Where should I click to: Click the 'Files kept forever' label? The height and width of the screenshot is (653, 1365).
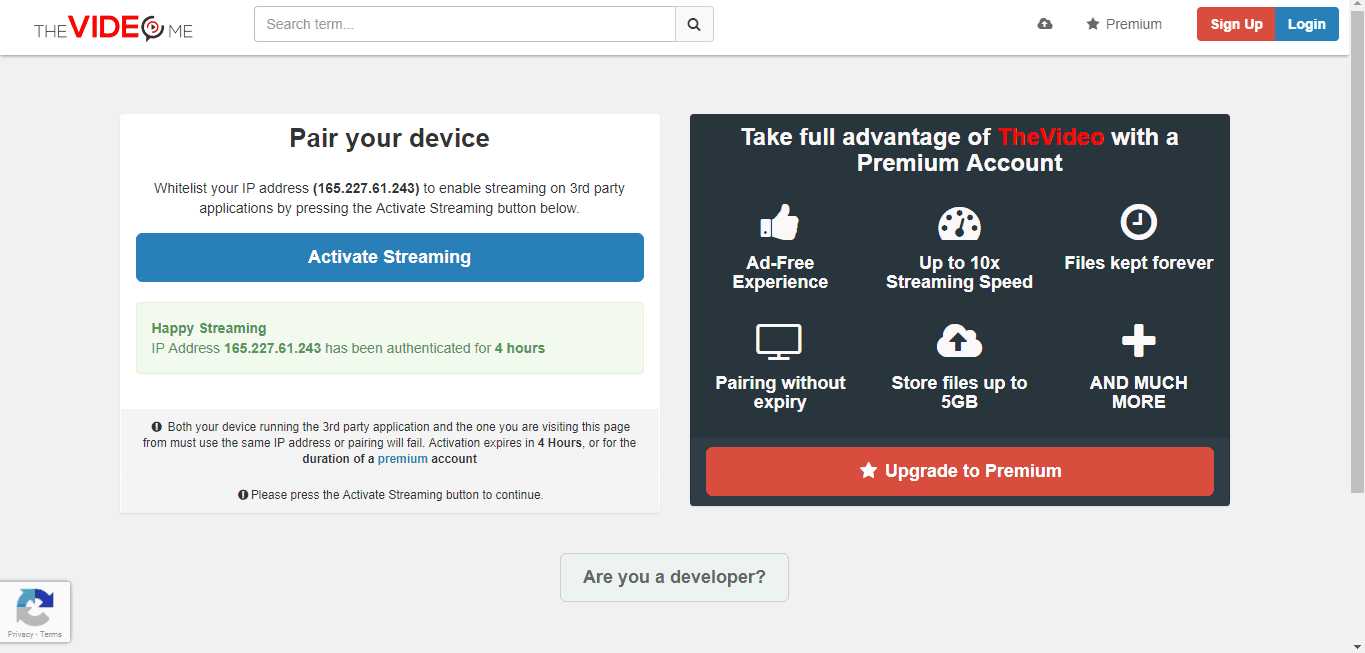(x=1139, y=263)
